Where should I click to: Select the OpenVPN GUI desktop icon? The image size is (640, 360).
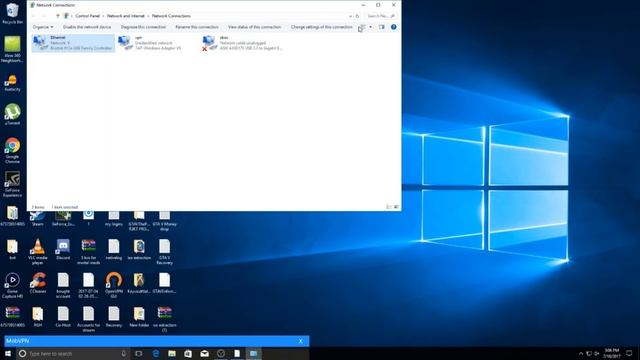pyautogui.click(x=114, y=284)
